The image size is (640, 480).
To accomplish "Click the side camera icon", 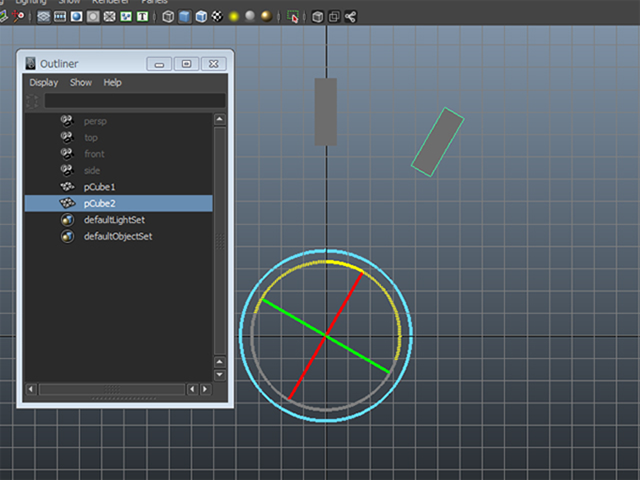I will (x=67, y=170).
